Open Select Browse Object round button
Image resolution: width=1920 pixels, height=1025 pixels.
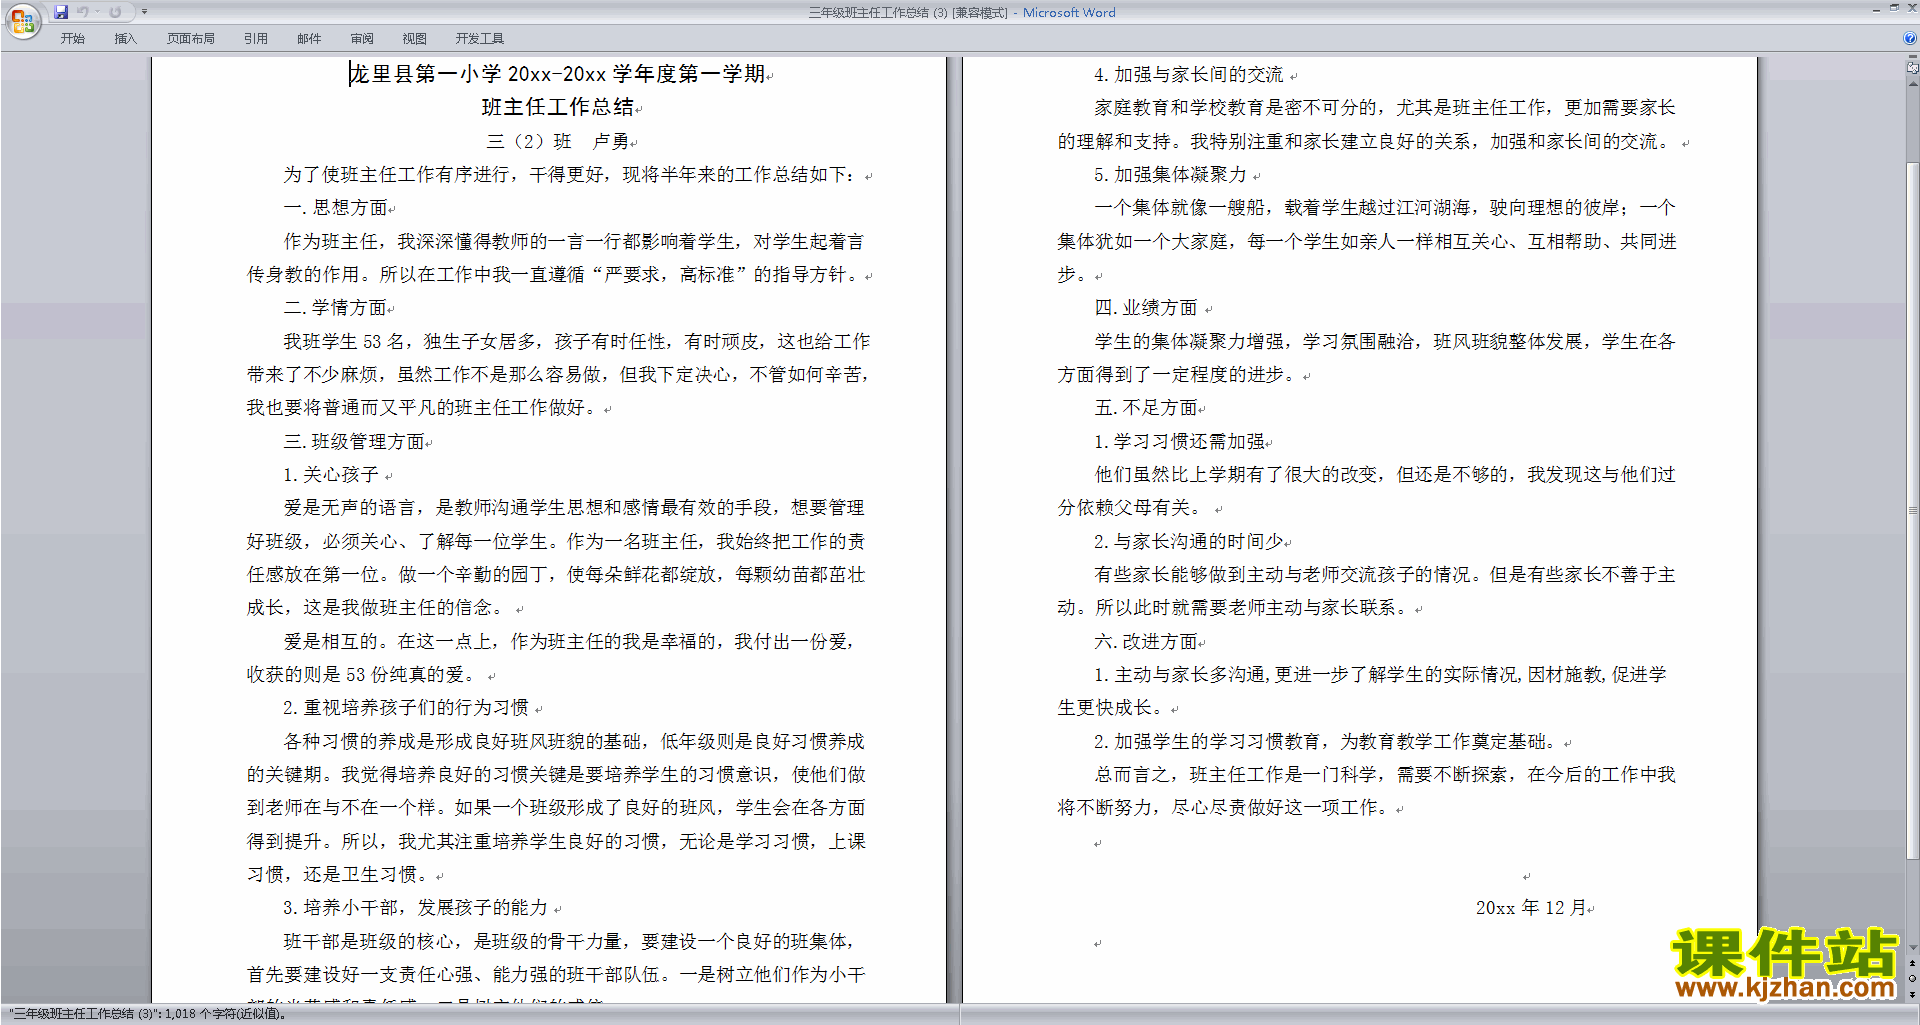1912,979
